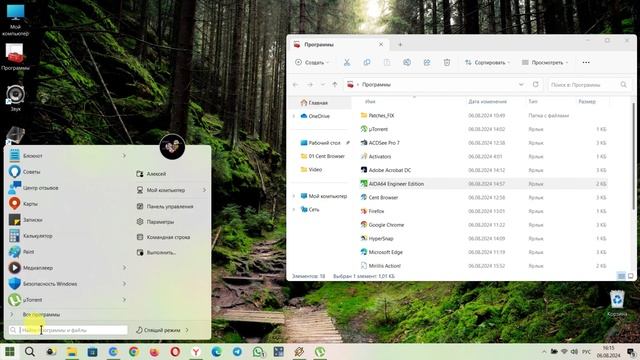Expand Блокнот submenu arrow in Start menu
The width and height of the screenshot is (640, 360).
click(124, 156)
